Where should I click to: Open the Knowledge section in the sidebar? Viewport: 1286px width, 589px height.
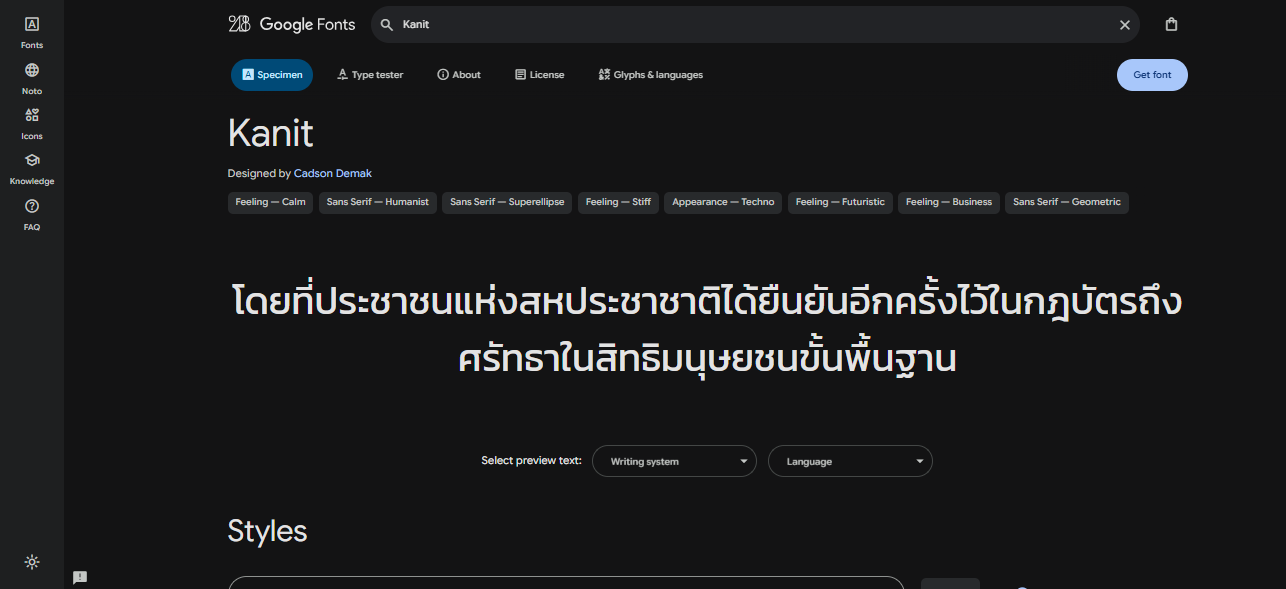(32, 168)
